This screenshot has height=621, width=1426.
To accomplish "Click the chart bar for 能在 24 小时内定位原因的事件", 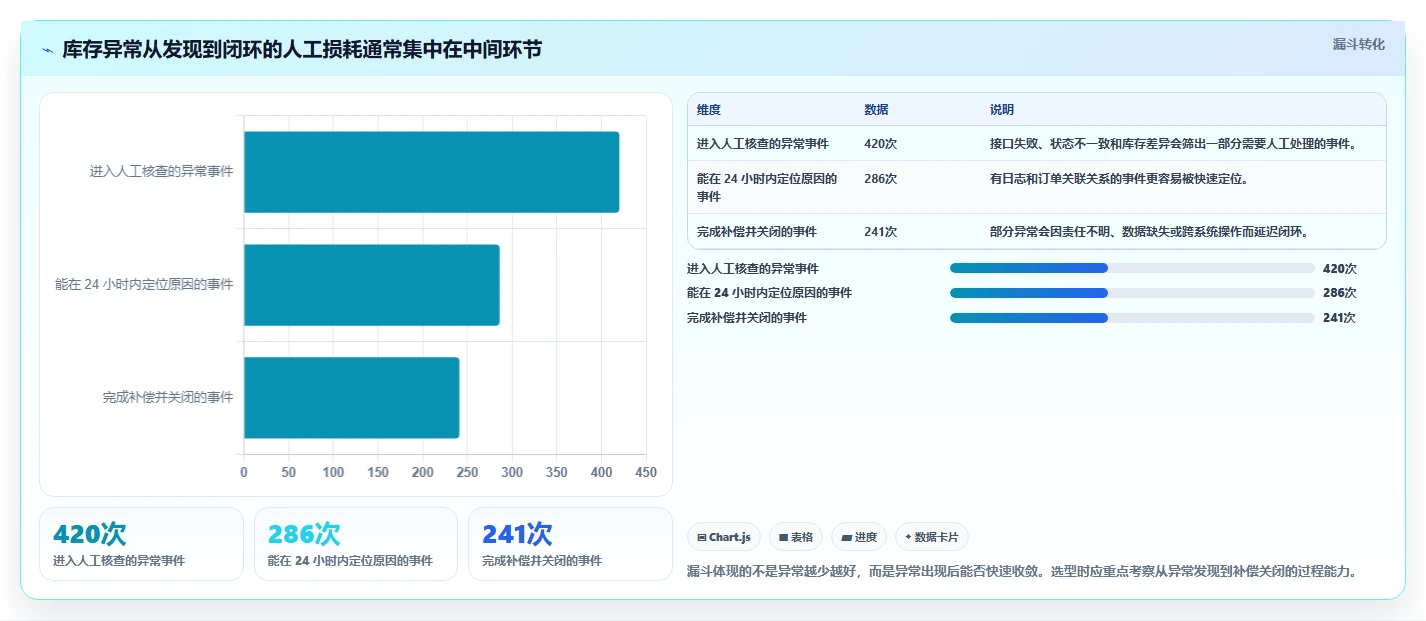I will tap(371, 285).
